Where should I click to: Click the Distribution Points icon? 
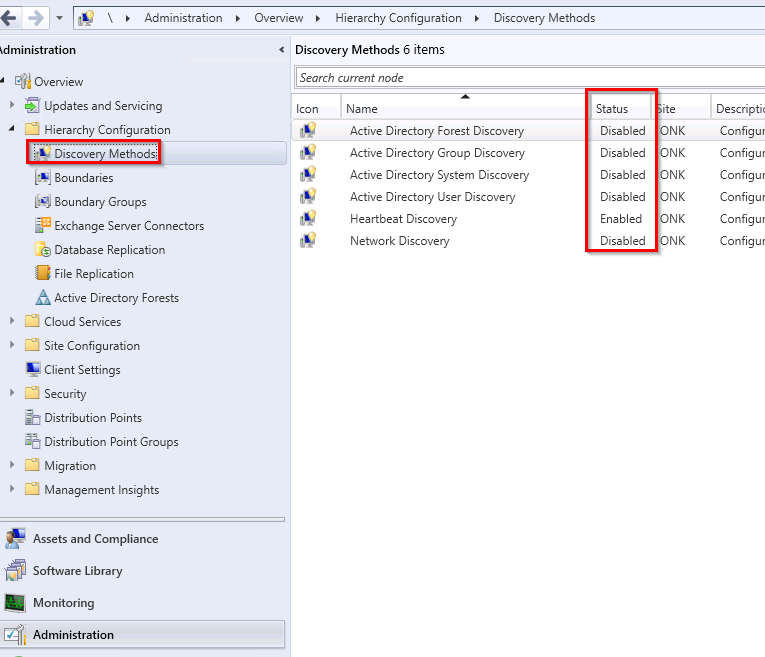pyautogui.click(x=33, y=418)
